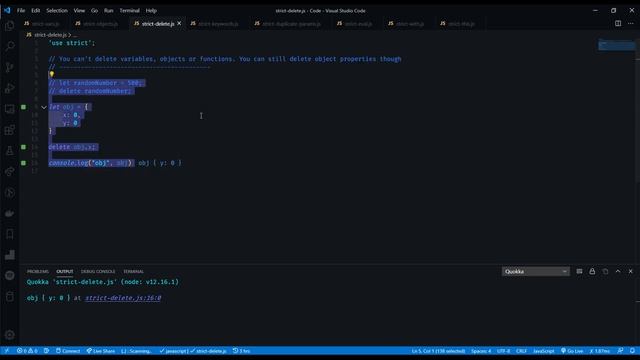Image resolution: width=640 pixels, height=360 pixels.
Task: Open the View menu
Action: tap(79, 11)
